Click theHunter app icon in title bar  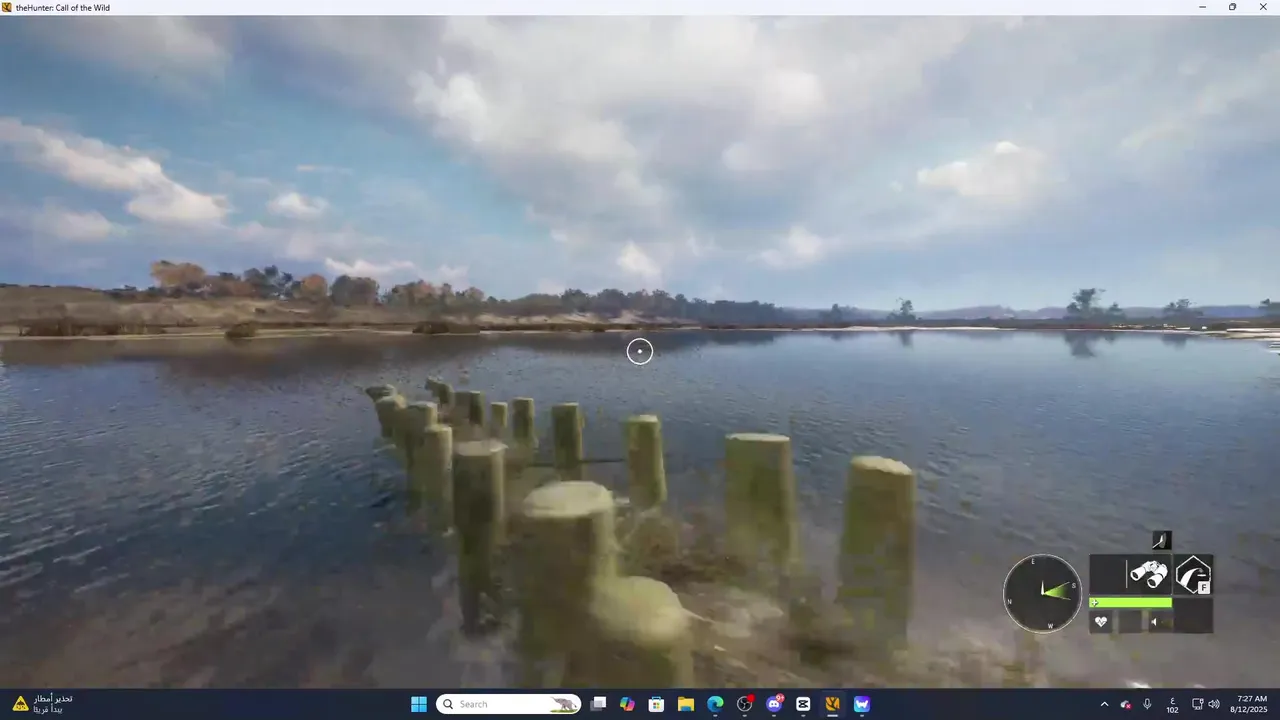coord(7,7)
